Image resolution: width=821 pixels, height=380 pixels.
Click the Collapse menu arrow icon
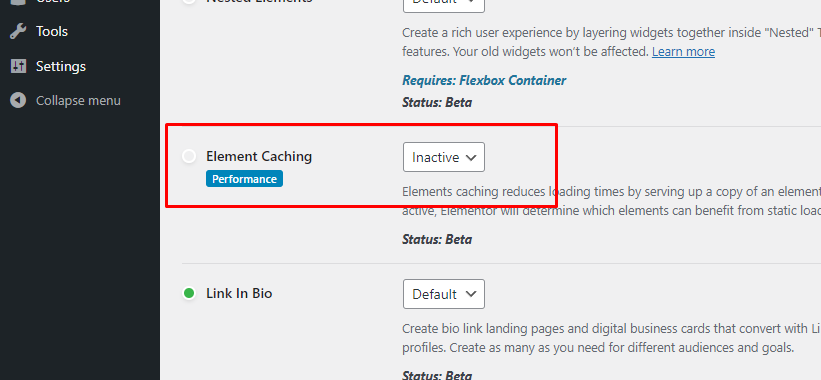click(x=18, y=100)
